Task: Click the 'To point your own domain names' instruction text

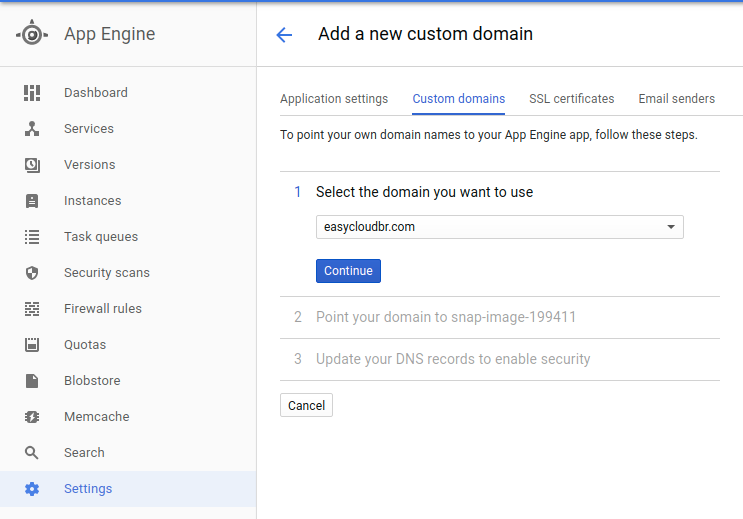Action: click(x=489, y=135)
